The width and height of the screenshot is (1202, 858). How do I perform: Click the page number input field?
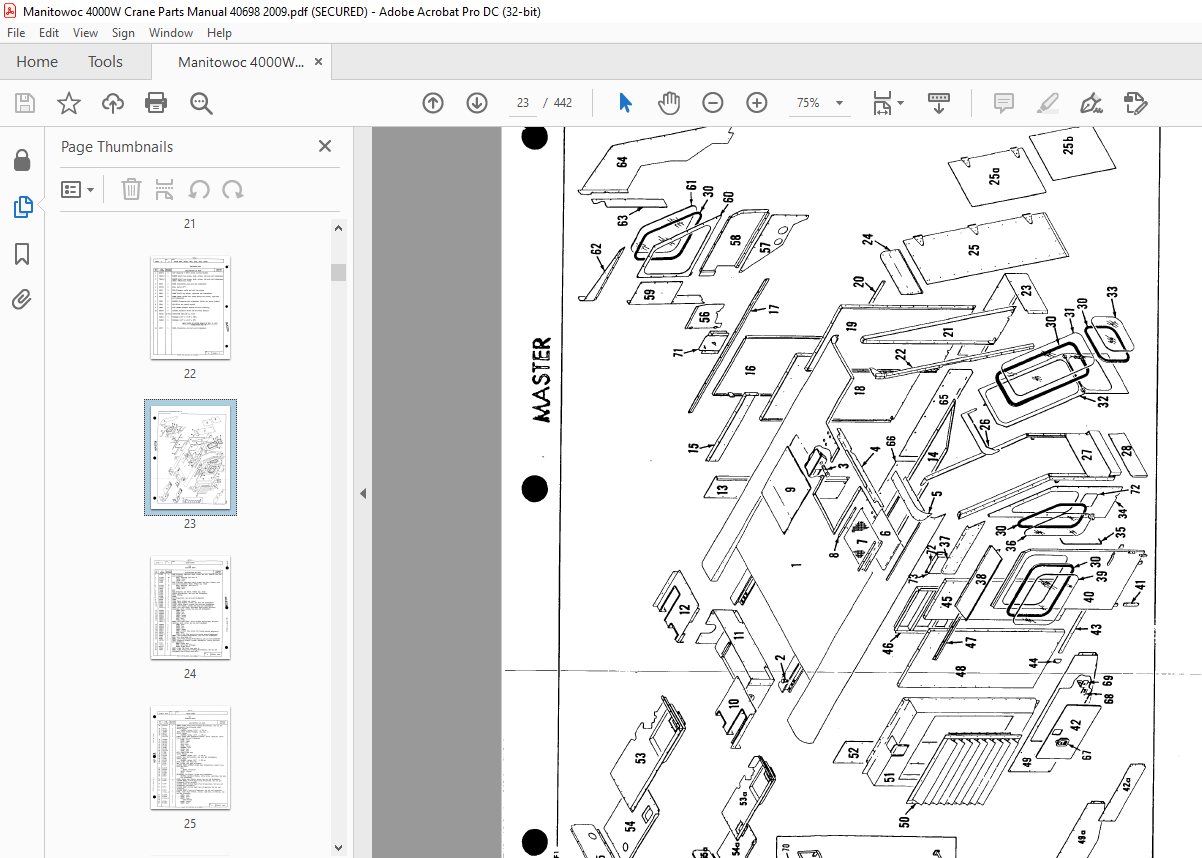pos(523,103)
